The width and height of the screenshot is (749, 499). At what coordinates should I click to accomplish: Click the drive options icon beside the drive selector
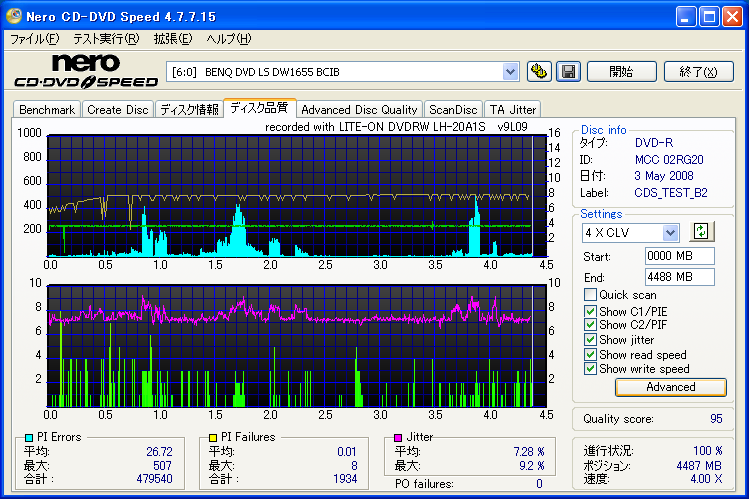[539, 71]
